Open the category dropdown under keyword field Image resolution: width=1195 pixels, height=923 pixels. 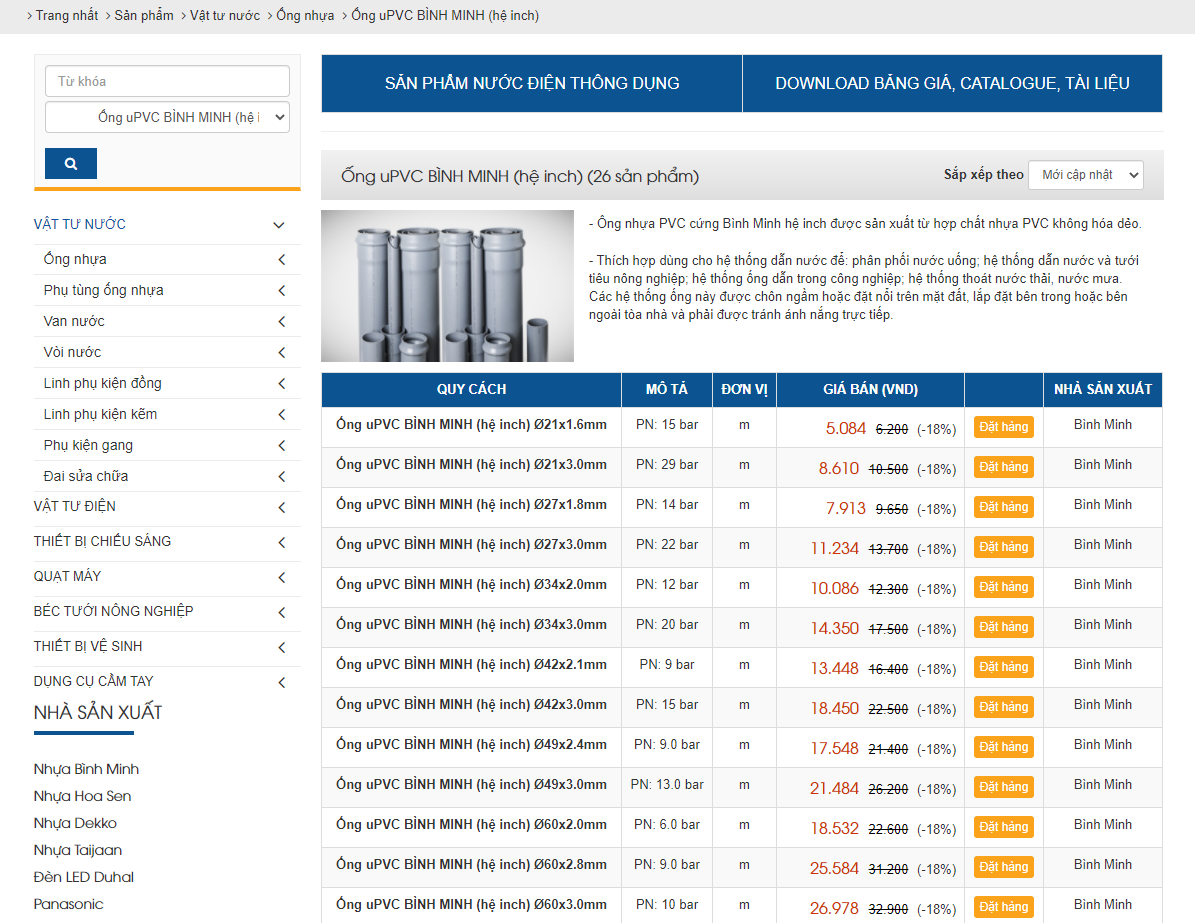point(168,117)
